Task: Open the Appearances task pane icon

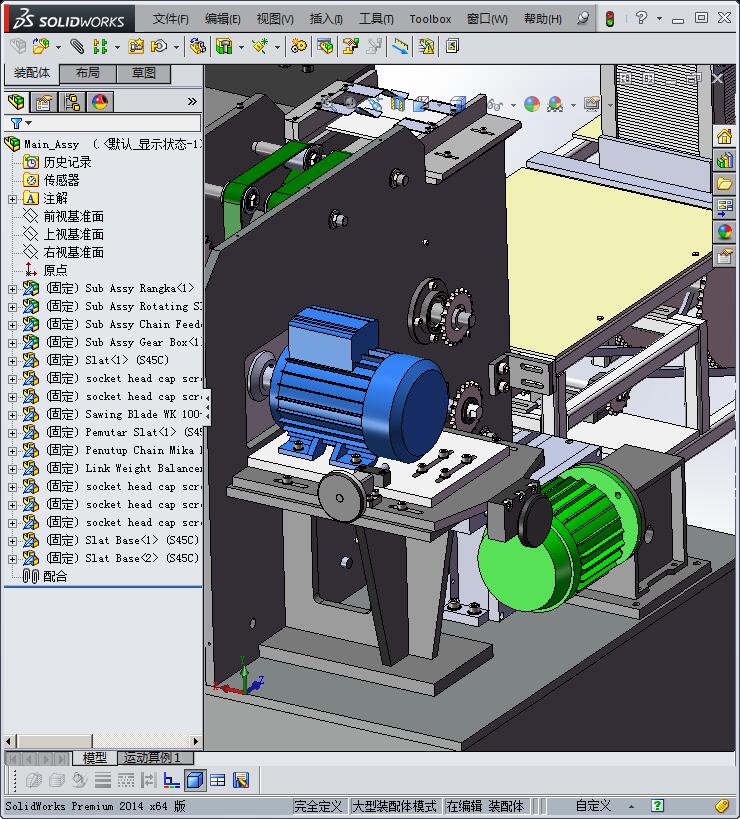Action: click(724, 231)
